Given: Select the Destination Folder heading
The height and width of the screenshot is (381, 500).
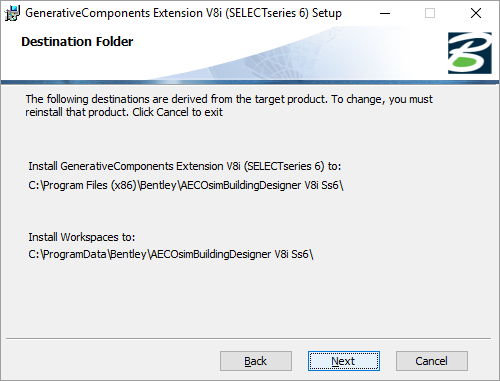Looking at the screenshot, I should click(77, 42).
